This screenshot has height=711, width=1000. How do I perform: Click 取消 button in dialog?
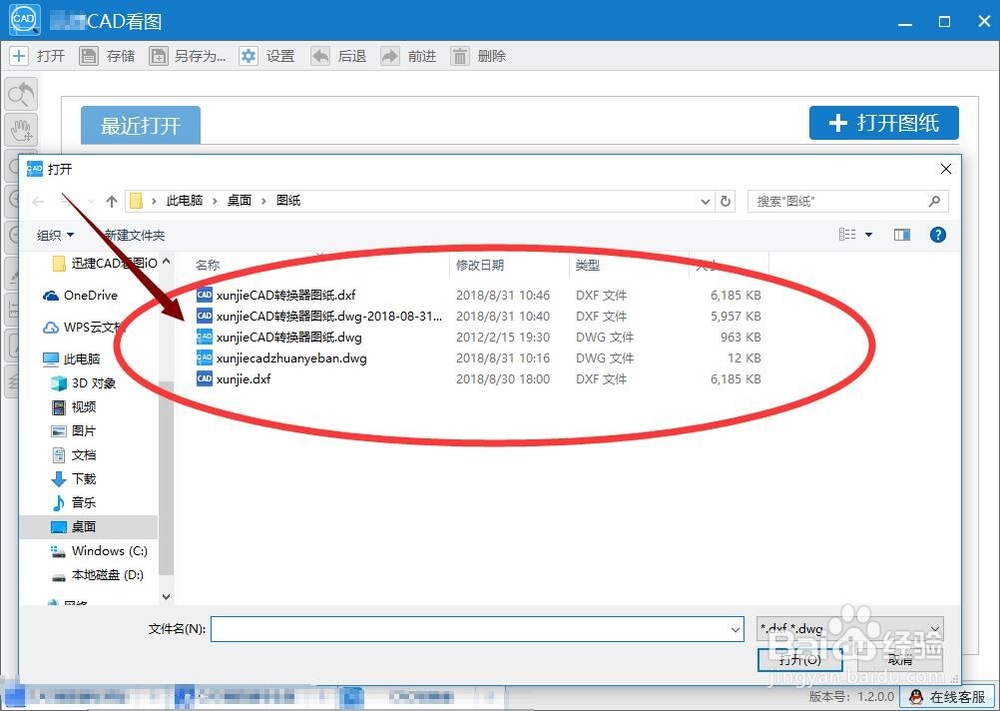900,659
